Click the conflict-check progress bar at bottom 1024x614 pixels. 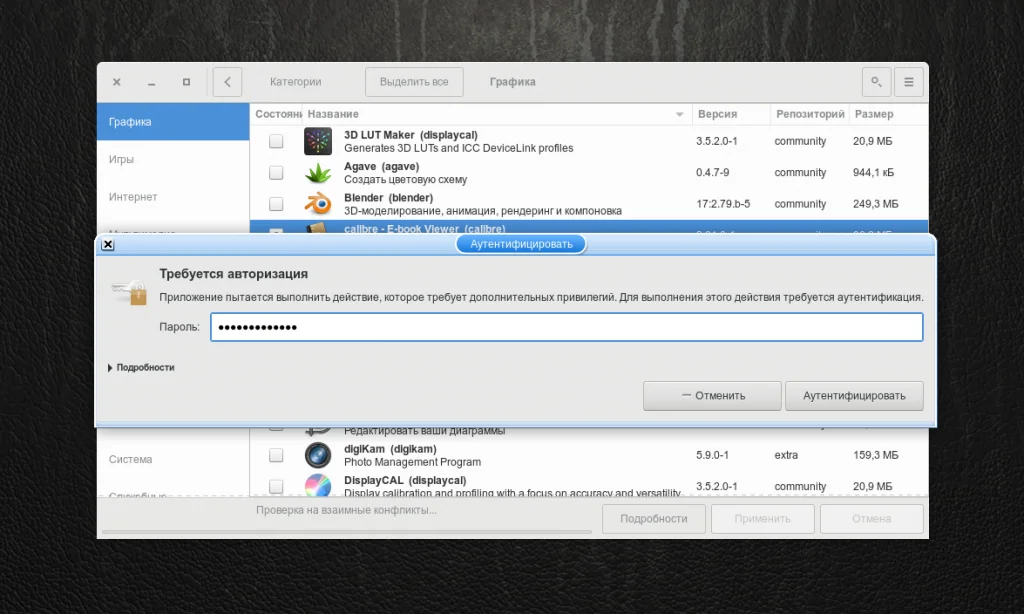347,532
